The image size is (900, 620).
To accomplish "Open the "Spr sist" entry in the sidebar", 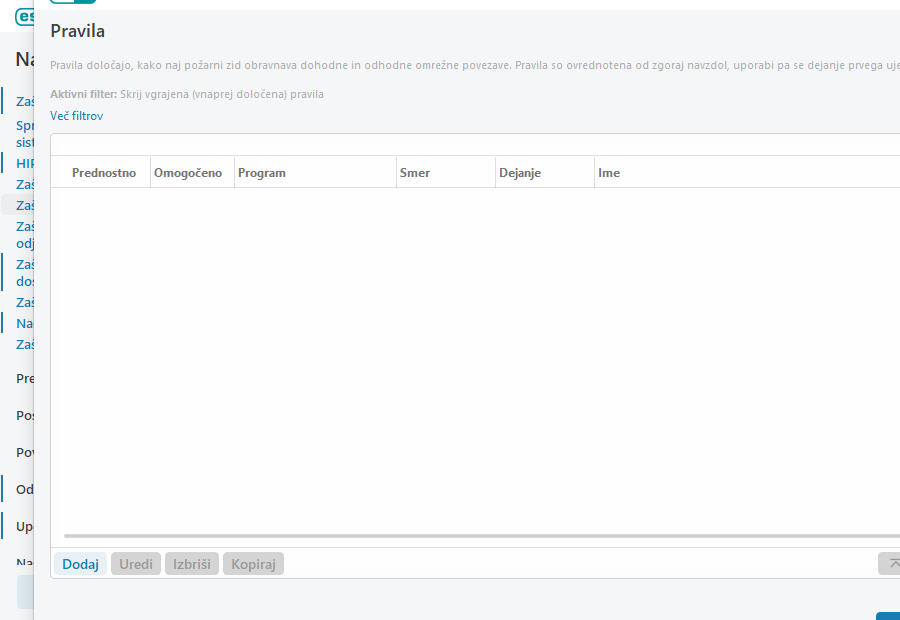I will (x=25, y=134).
